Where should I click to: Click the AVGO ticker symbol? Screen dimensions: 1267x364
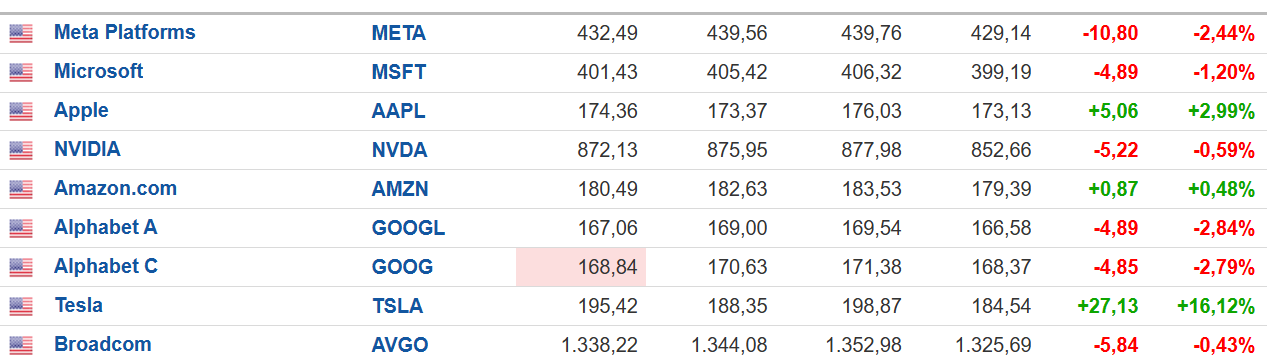coord(399,345)
